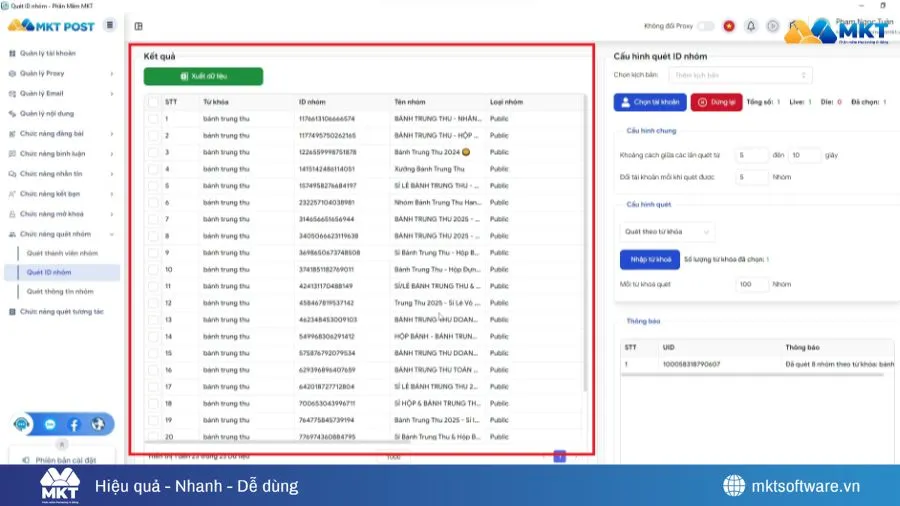The image size is (900, 506).
Task: Expand the Quản lý Proxy chevron
Action: pyautogui.click(x=112, y=73)
